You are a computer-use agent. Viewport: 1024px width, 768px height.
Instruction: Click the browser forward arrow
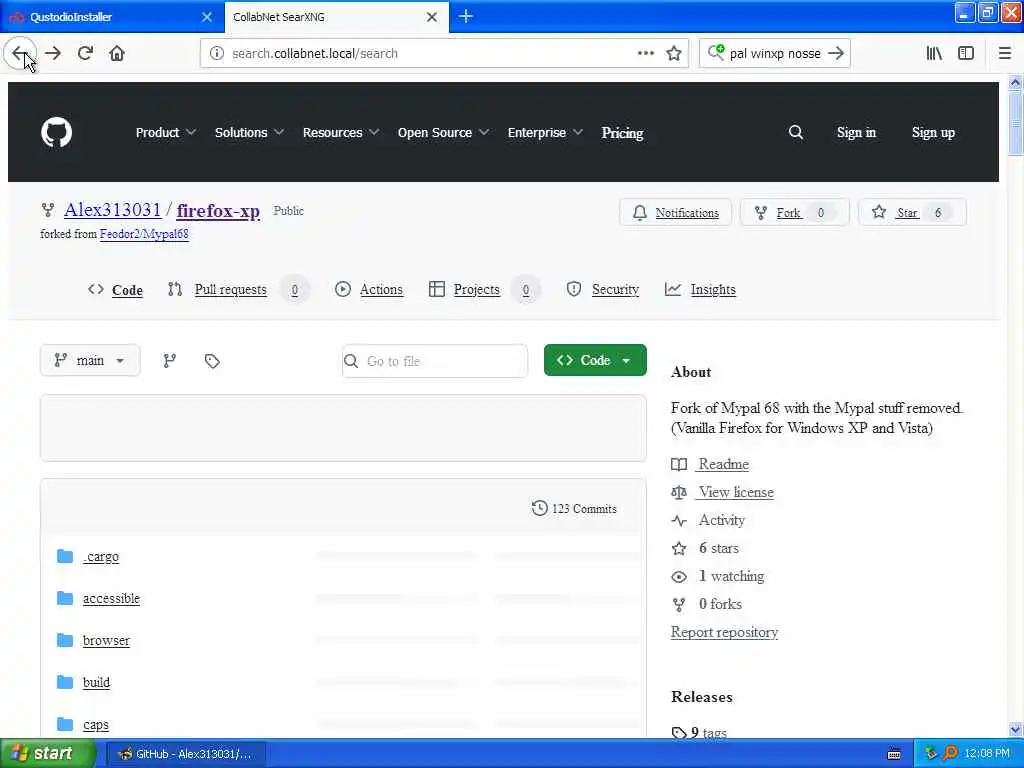[53, 53]
